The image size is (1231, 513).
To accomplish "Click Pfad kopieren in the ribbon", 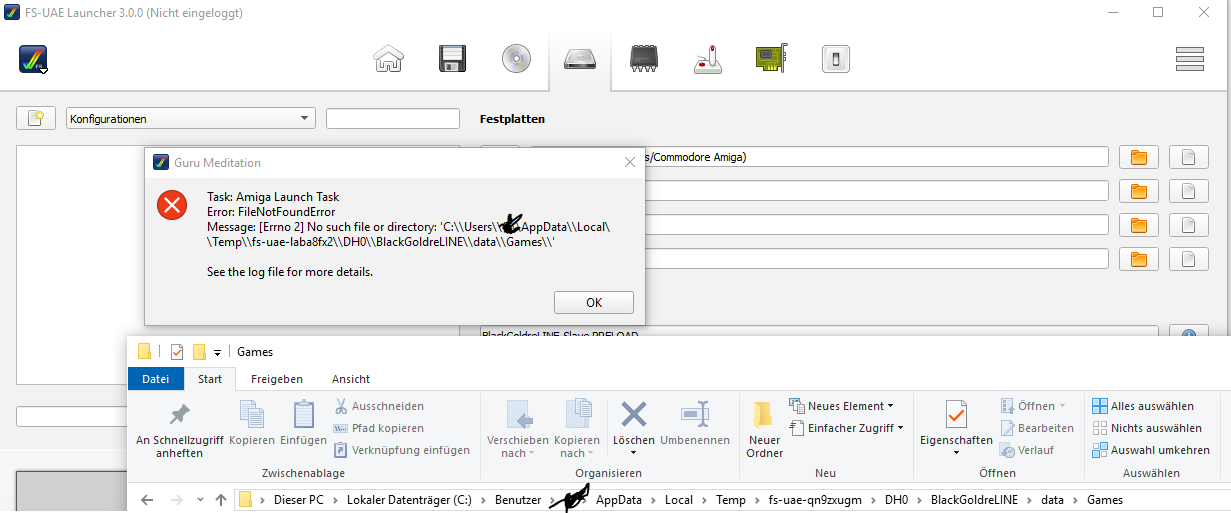I will [379, 428].
